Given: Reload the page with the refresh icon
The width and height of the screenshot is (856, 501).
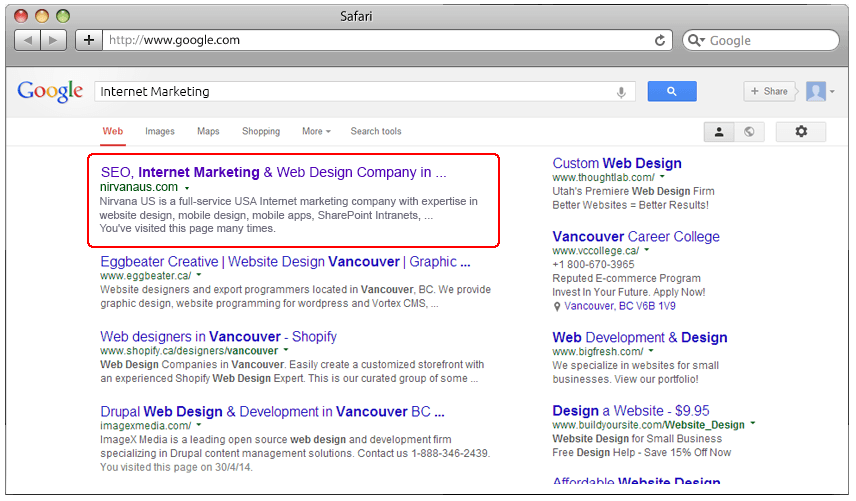Looking at the screenshot, I should pos(660,40).
